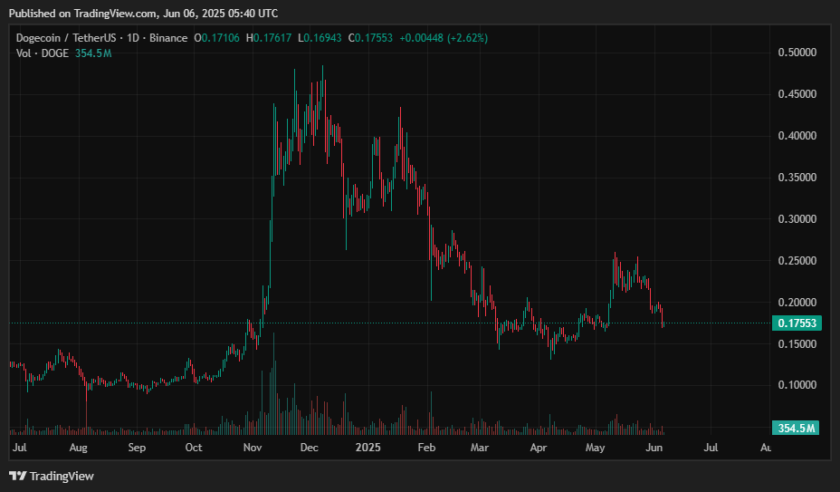Click the 354.5M volume value in legend
This screenshot has height=492, width=840.
tap(93, 51)
